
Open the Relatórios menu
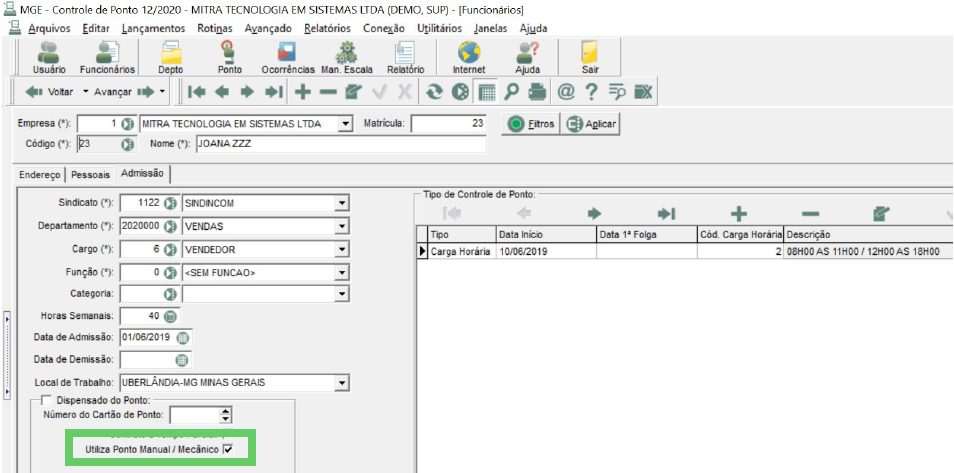(327, 28)
